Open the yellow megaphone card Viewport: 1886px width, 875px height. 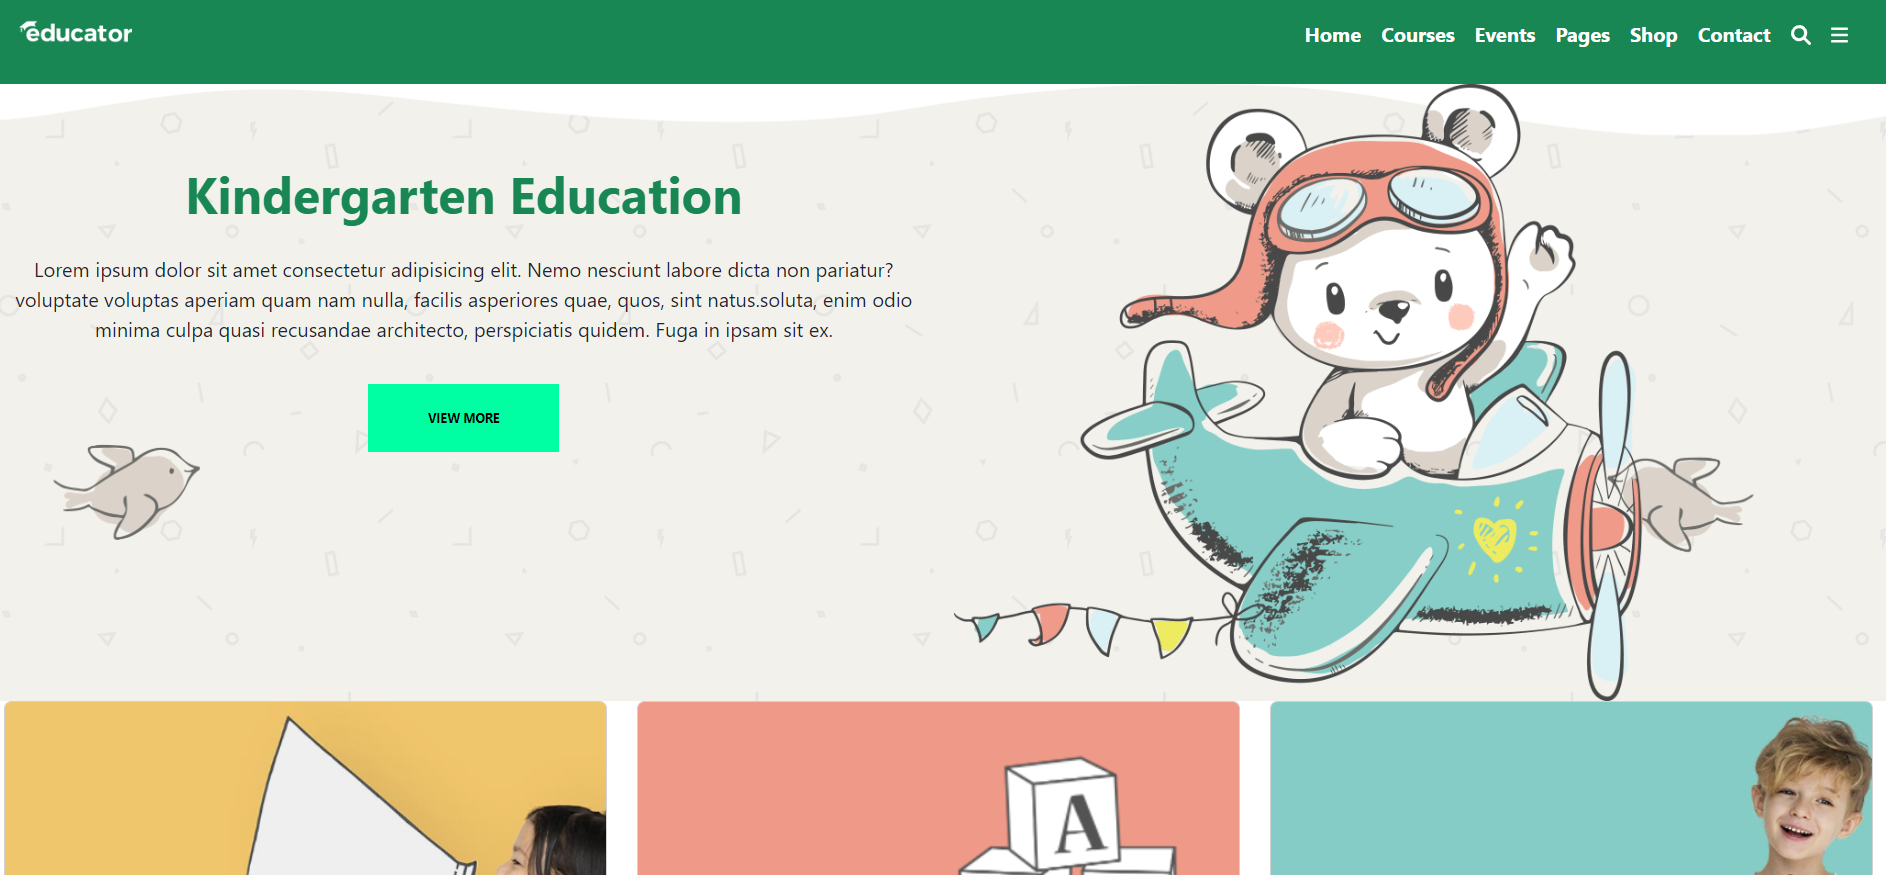(305, 788)
